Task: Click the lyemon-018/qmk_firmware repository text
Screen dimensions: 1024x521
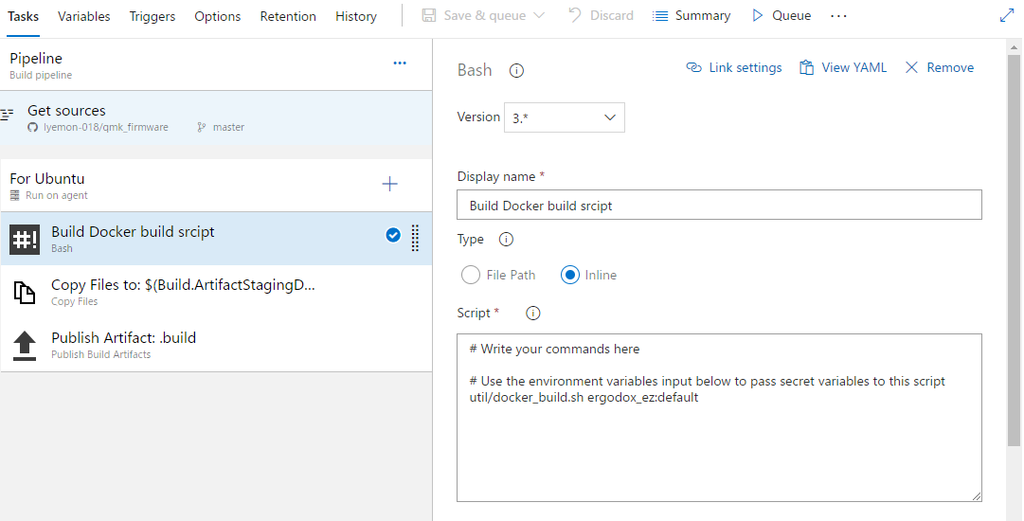Action: tap(106, 127)
